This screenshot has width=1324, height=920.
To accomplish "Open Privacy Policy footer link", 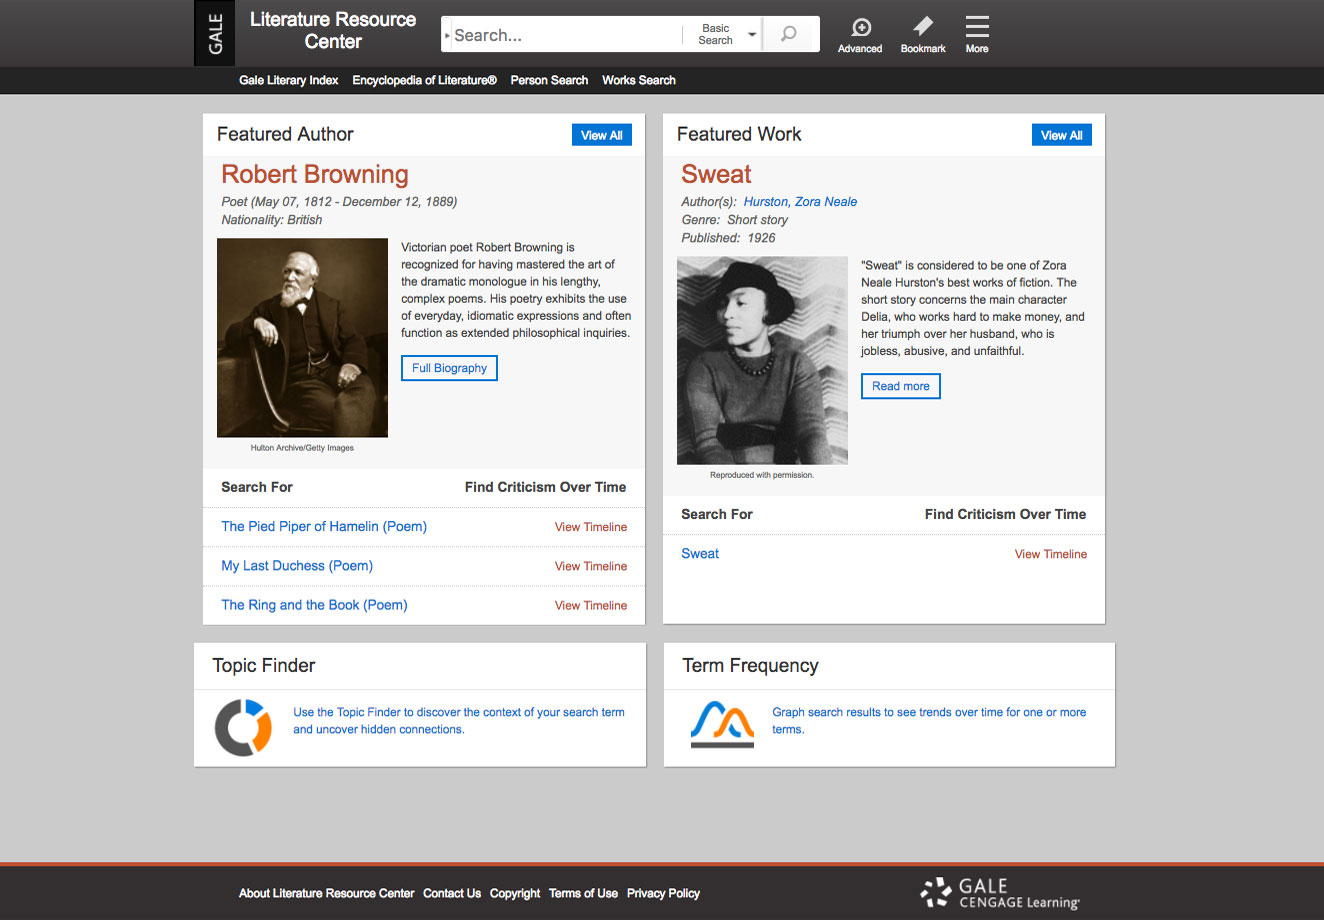I will click(663, 893).
